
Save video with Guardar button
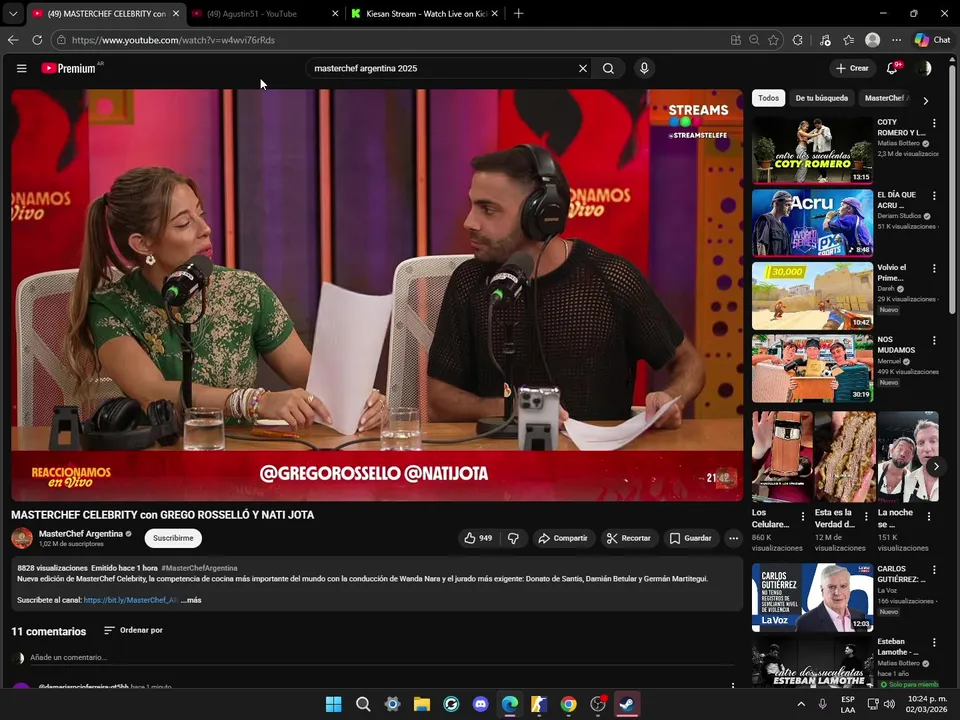[x=691, y=538]
